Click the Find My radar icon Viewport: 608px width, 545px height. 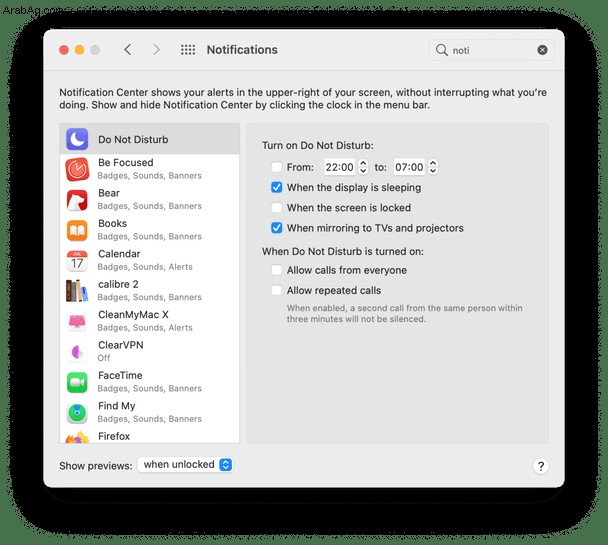coord(77,412)
